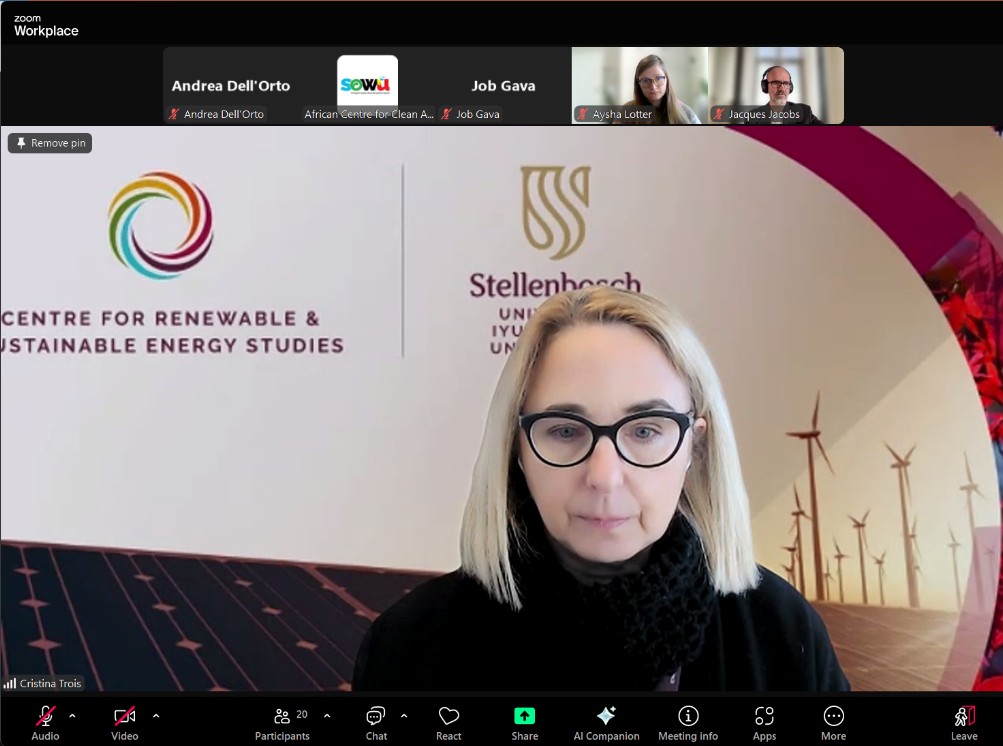
Task: Select Jacques Jacobs video thumbnail
Action: point(776,85)
